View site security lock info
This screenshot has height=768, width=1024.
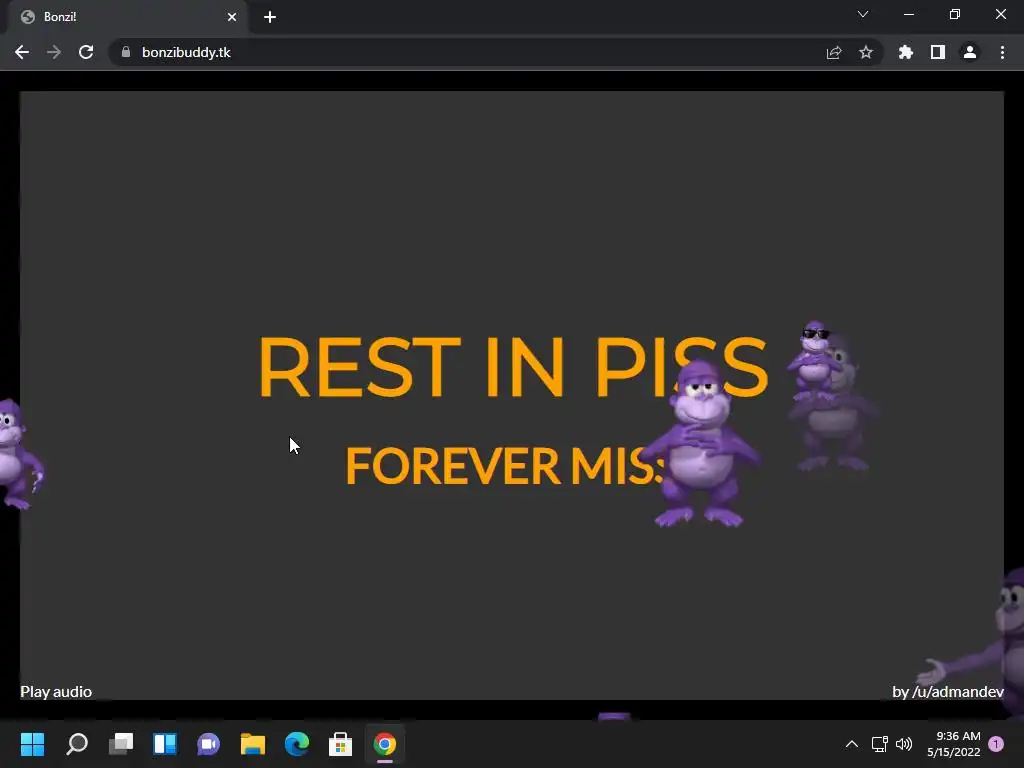(x=126, y=52)
